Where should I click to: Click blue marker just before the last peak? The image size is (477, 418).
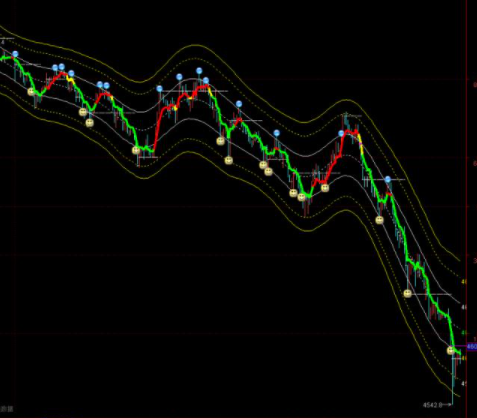(341, 133)
